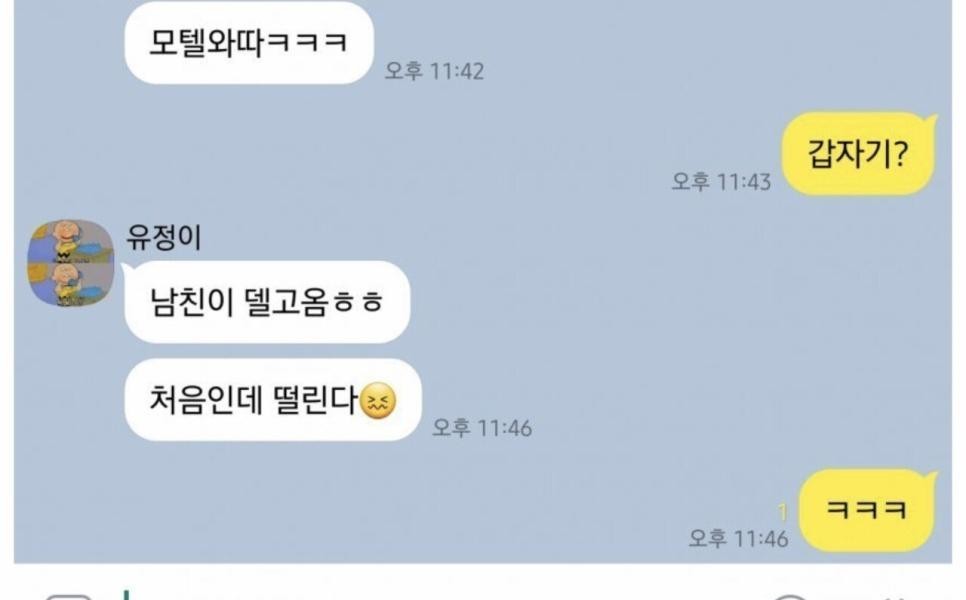Open 유정이's profile picture

[x=71, y=263]
